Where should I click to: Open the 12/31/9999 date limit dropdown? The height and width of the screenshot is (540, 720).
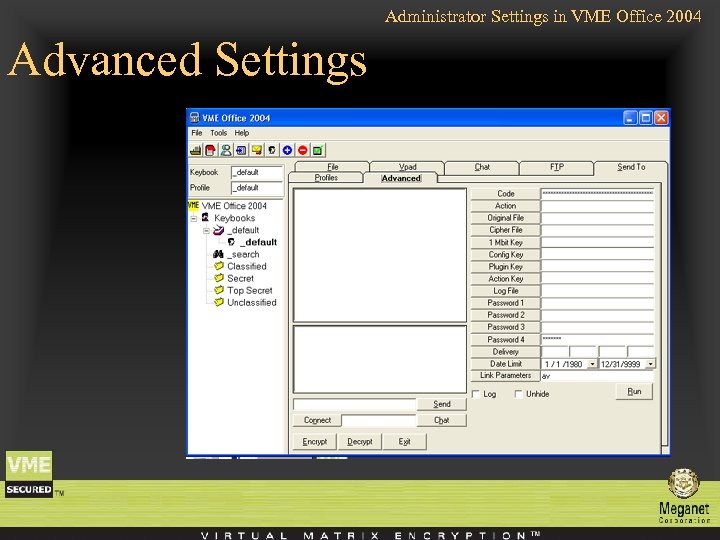650,364
